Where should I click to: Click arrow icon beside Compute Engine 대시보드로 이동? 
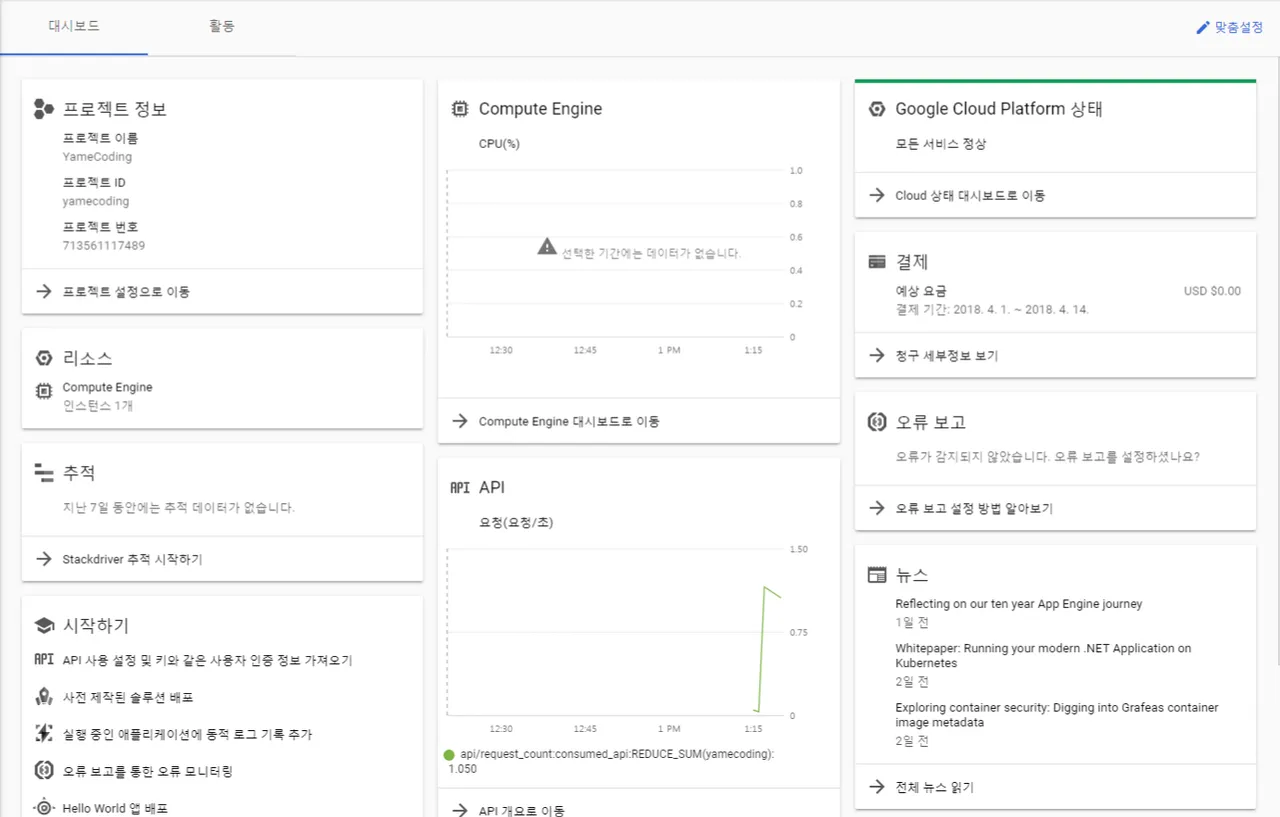tap(460, 421)
